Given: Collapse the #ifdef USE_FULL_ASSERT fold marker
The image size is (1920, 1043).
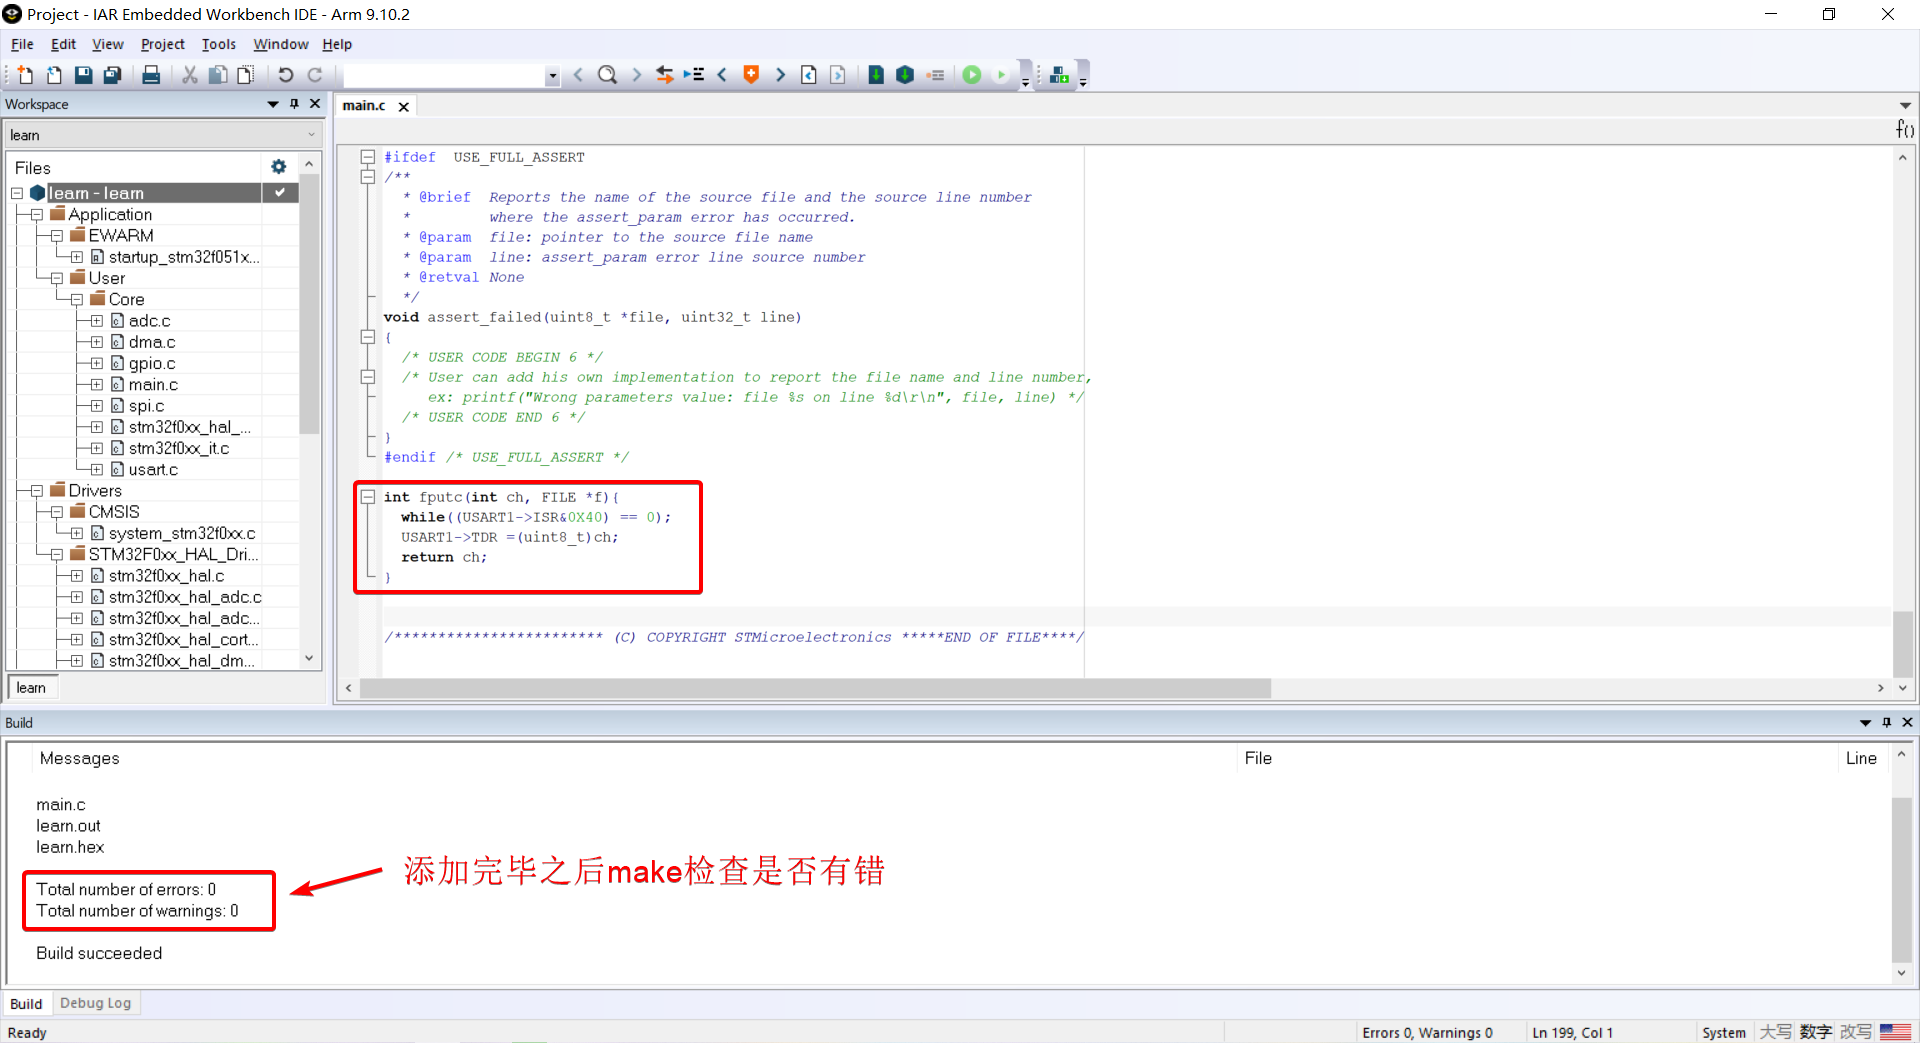Looking at the screenshot, I should 368,157.
